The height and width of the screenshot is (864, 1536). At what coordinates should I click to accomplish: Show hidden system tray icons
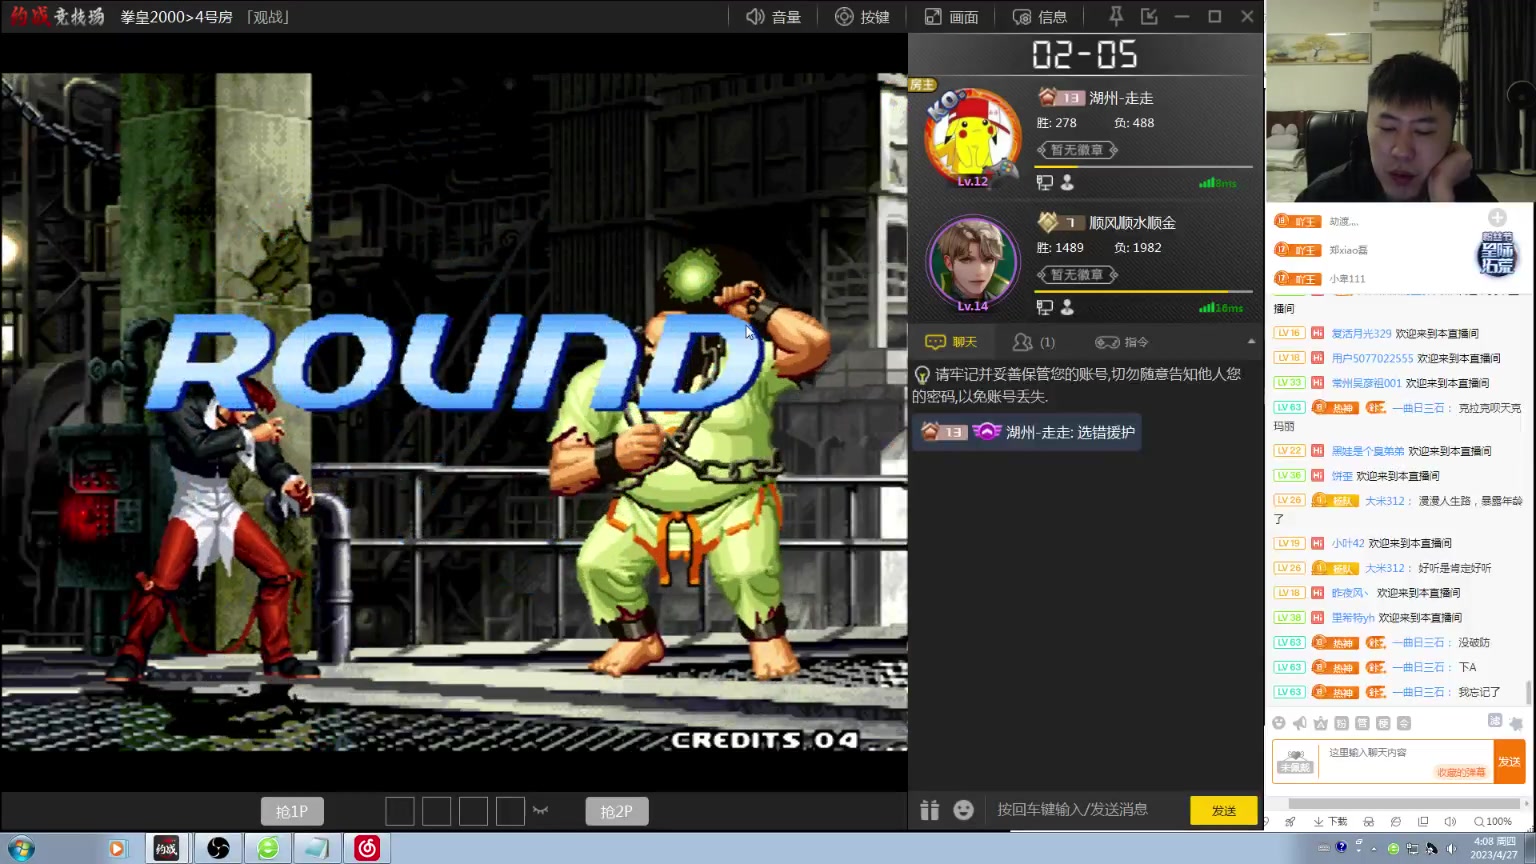click(1374, 849)
